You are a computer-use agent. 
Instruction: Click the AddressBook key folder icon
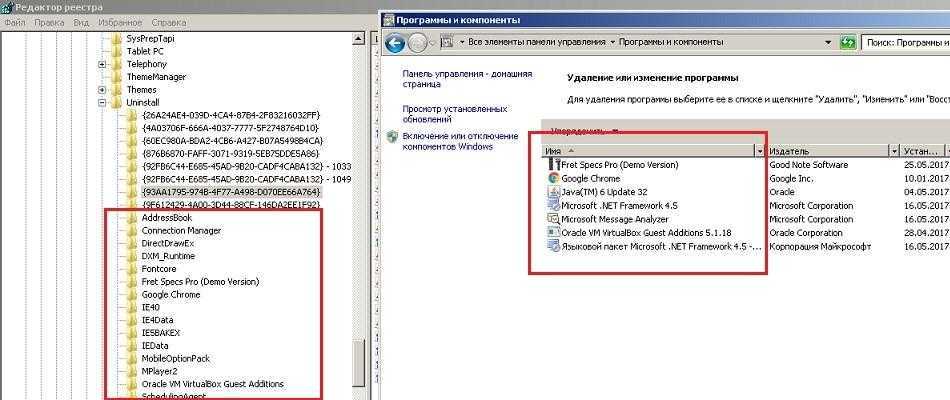click(x=131, y=218)
